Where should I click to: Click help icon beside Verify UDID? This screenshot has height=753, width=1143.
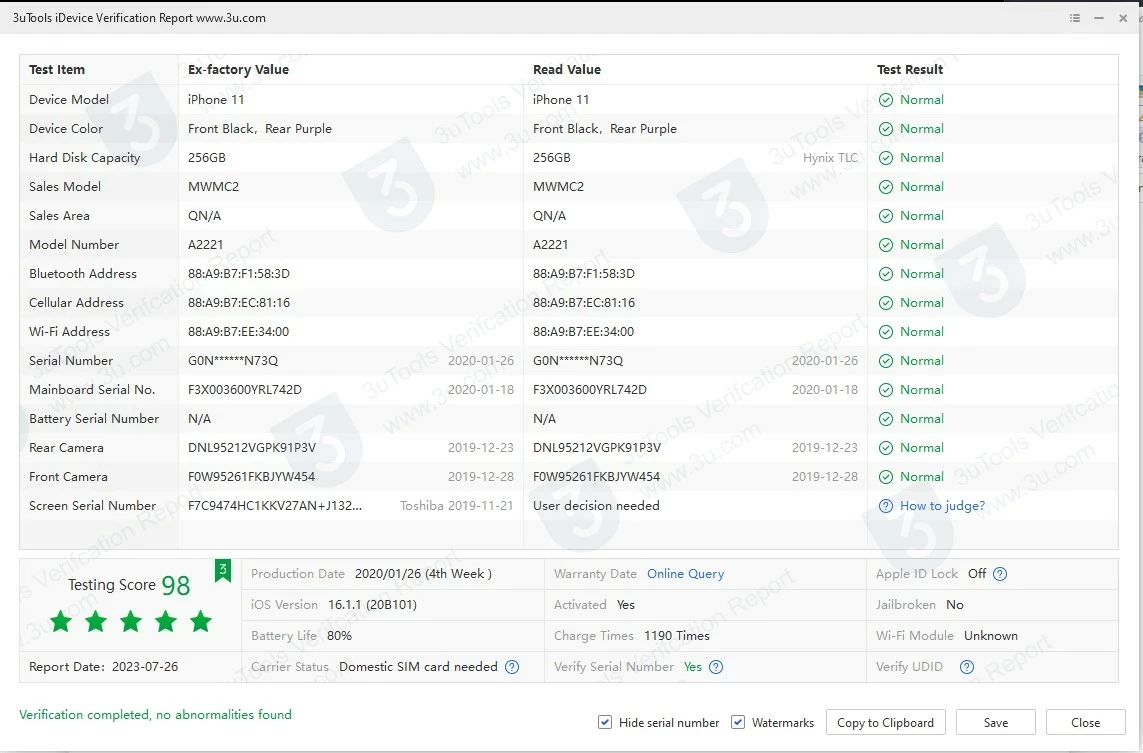click(967, 667)
